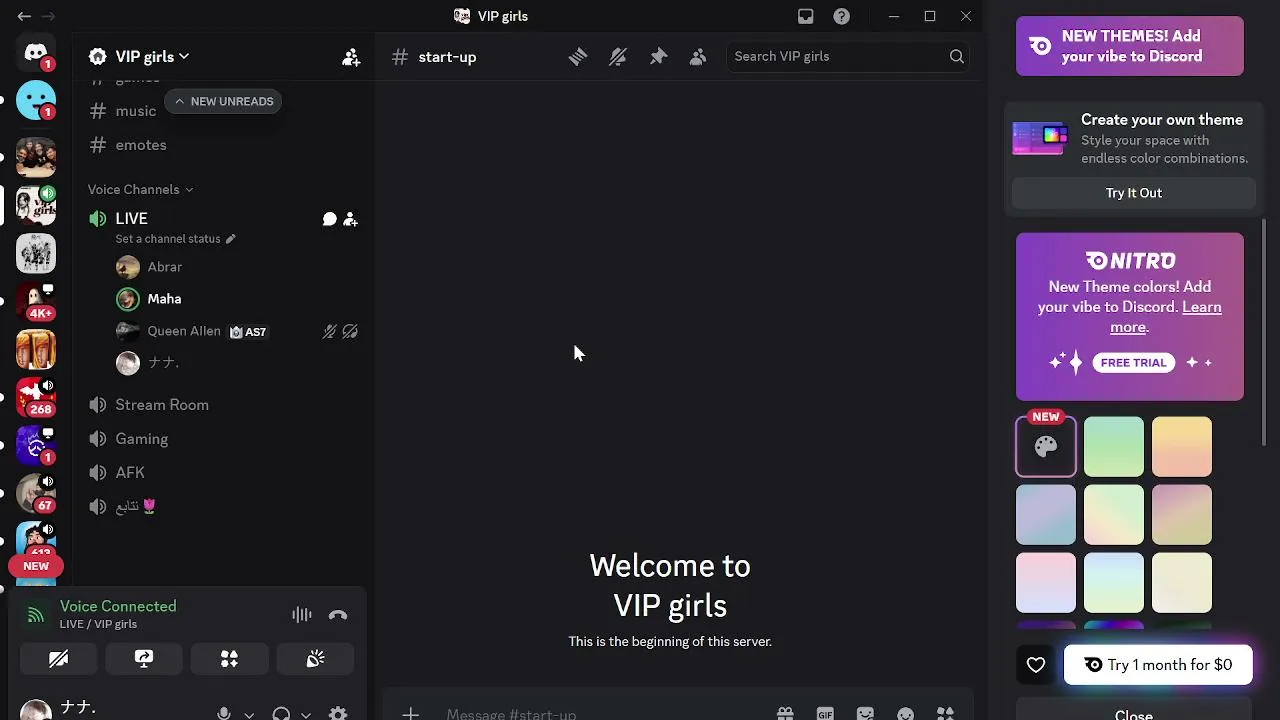Close the themes panel
The image size is (1280, 720).
1134,714
